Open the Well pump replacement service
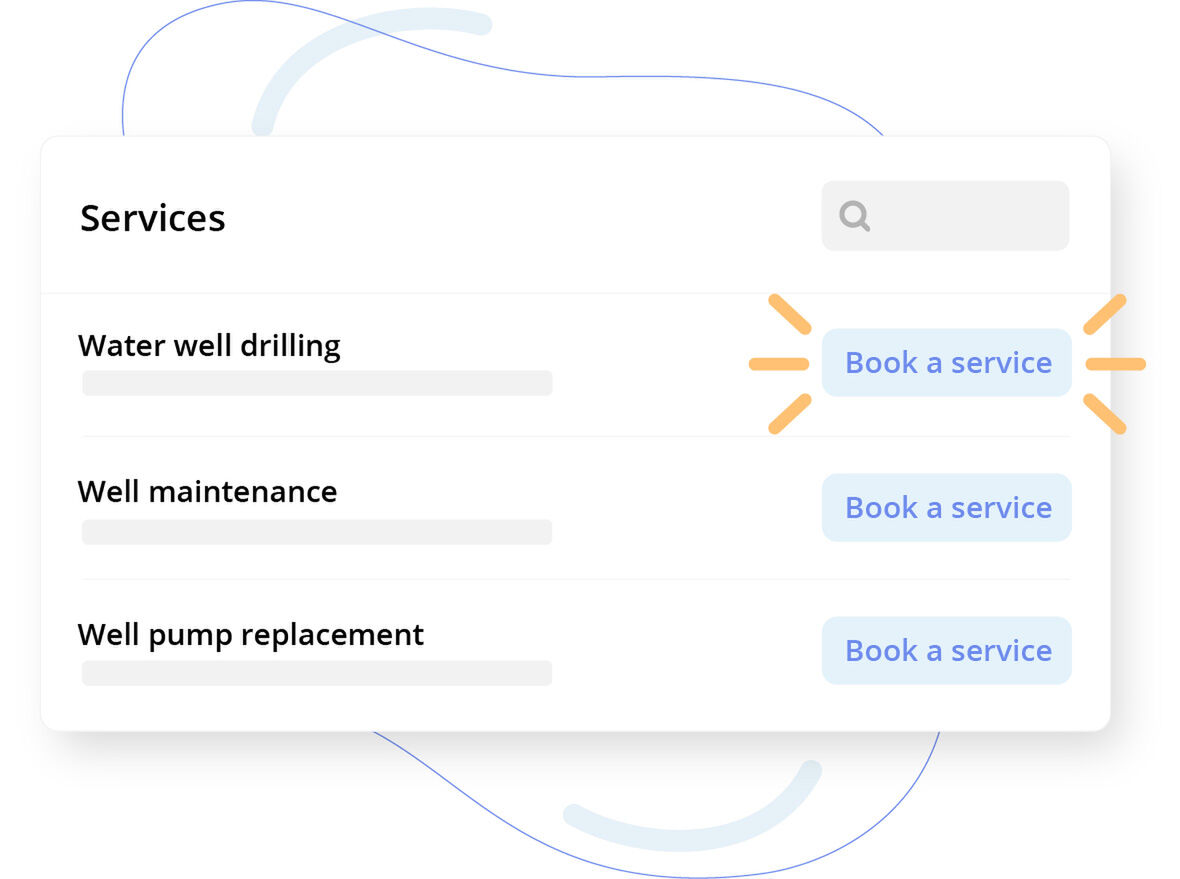The image size is (1180, 879). click(x=251, y=635)
